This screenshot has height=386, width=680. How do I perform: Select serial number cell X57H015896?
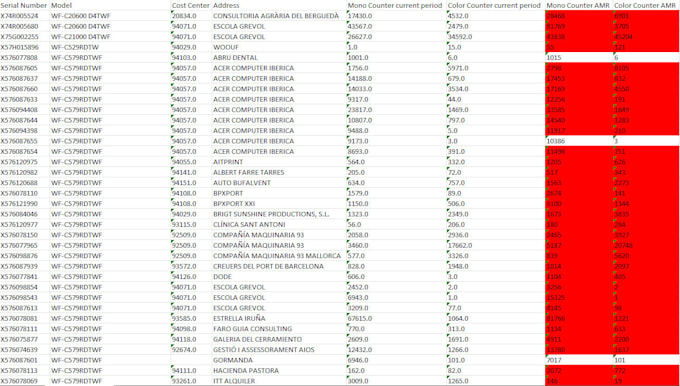[19, 47]
